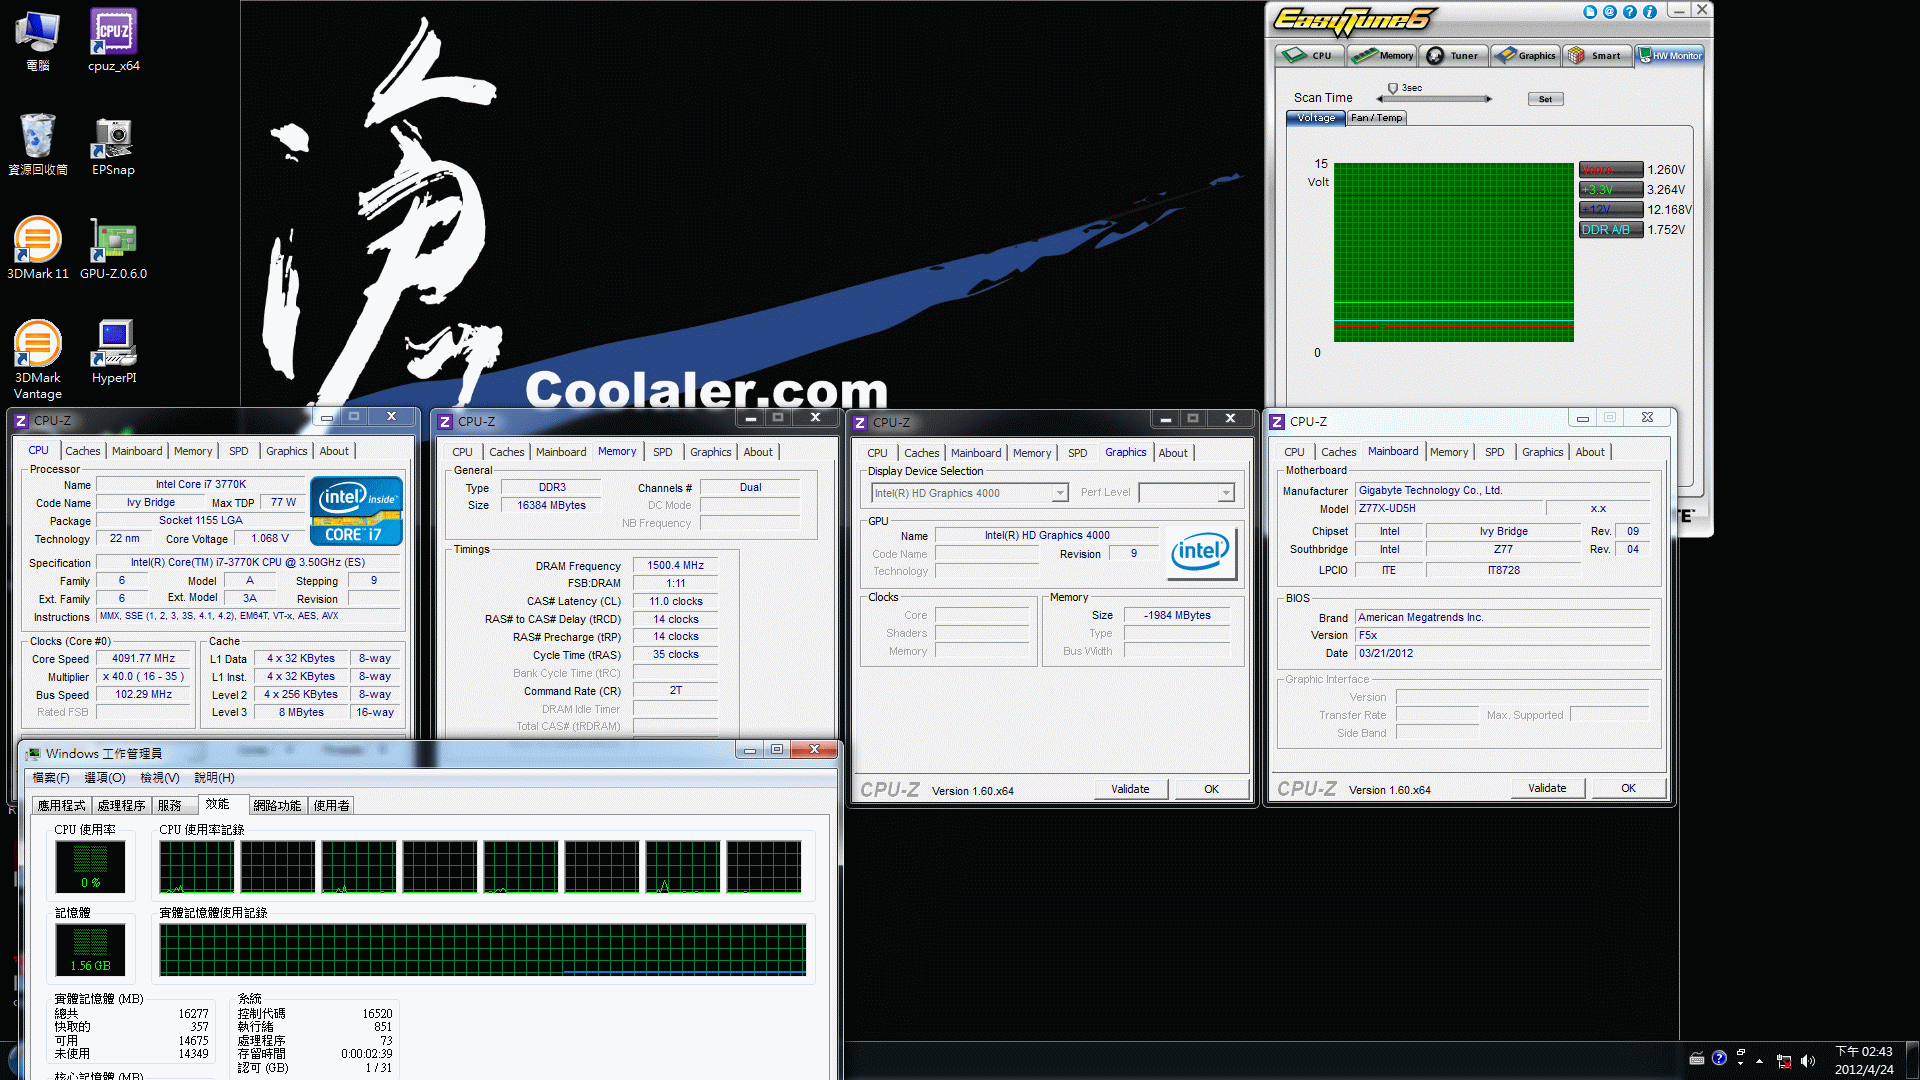This screenshot has width=1920, height=1080.
Task: Open 選項(O) menu in Task Manager
Action: (x=105, y=778)
